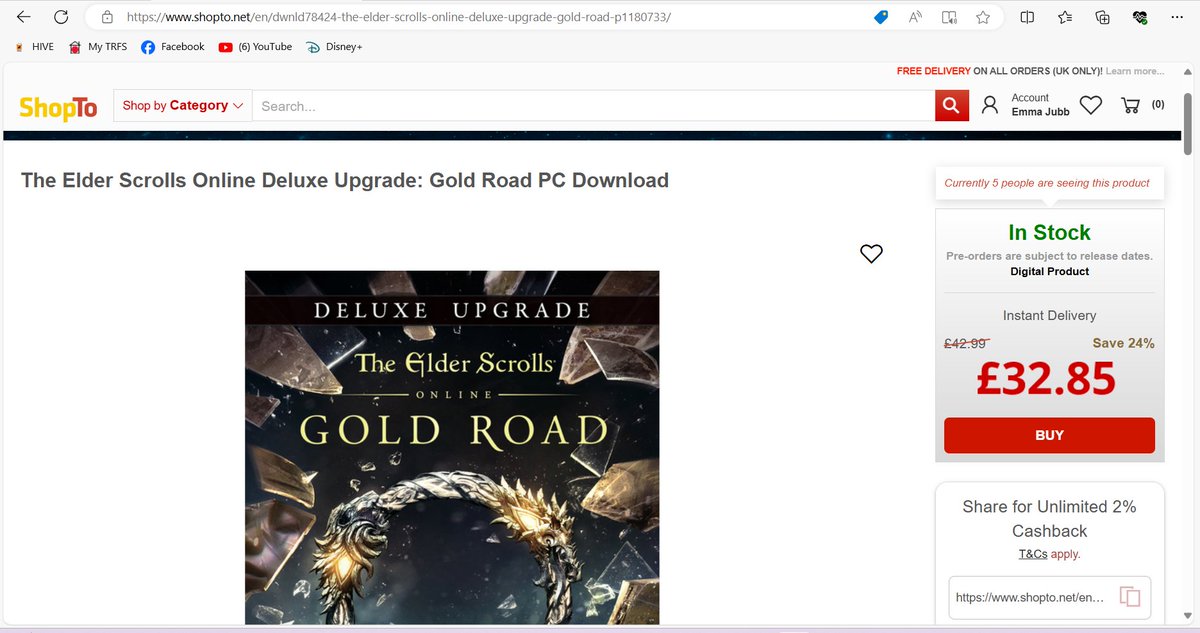Click the £32.85 price text
The height and width of the screenshot is (633, 1200).
(x=1046, y=379)
